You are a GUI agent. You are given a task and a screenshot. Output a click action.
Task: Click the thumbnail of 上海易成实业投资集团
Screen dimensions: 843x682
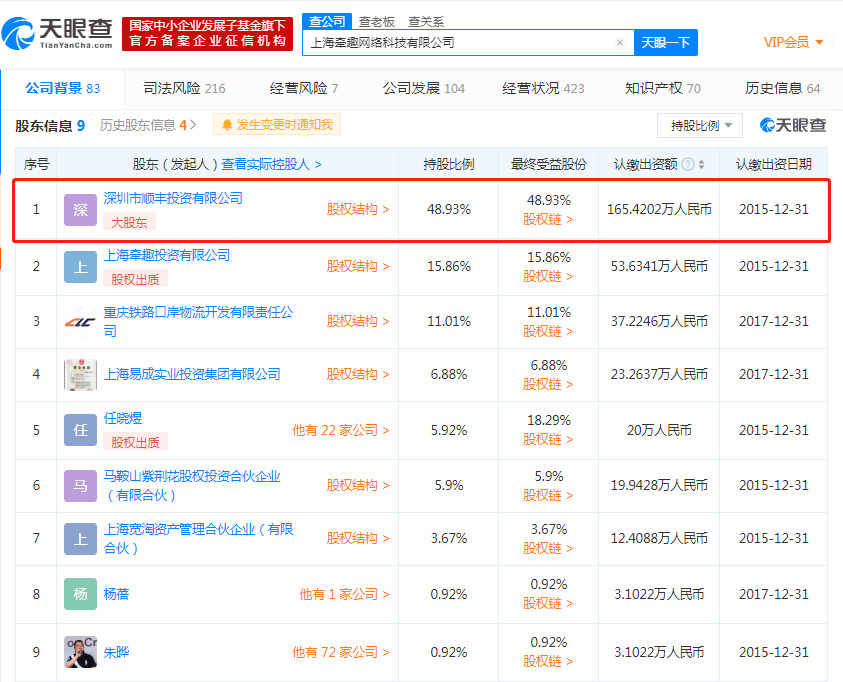[x=80, y=375]
